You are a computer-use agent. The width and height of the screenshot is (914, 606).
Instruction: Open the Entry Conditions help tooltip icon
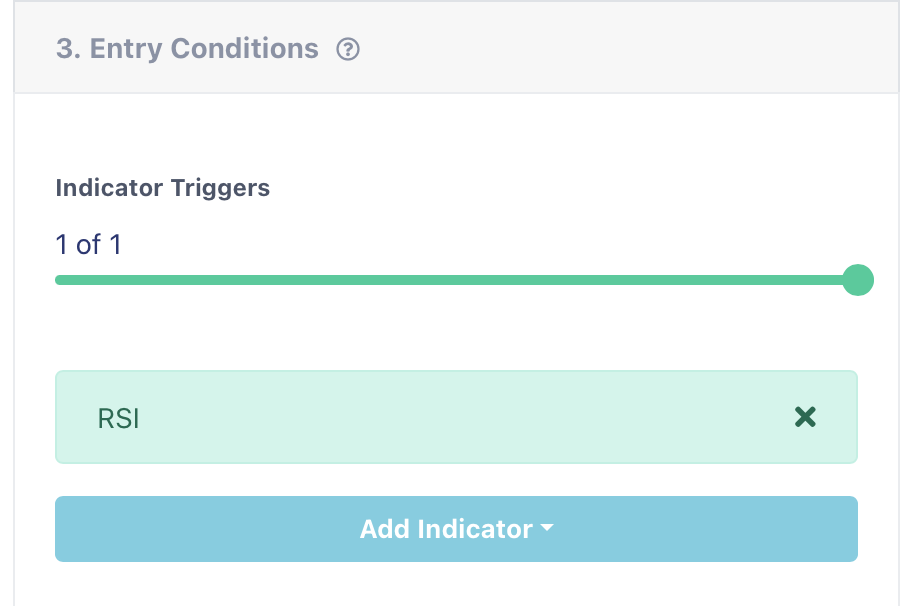[348, 49]
